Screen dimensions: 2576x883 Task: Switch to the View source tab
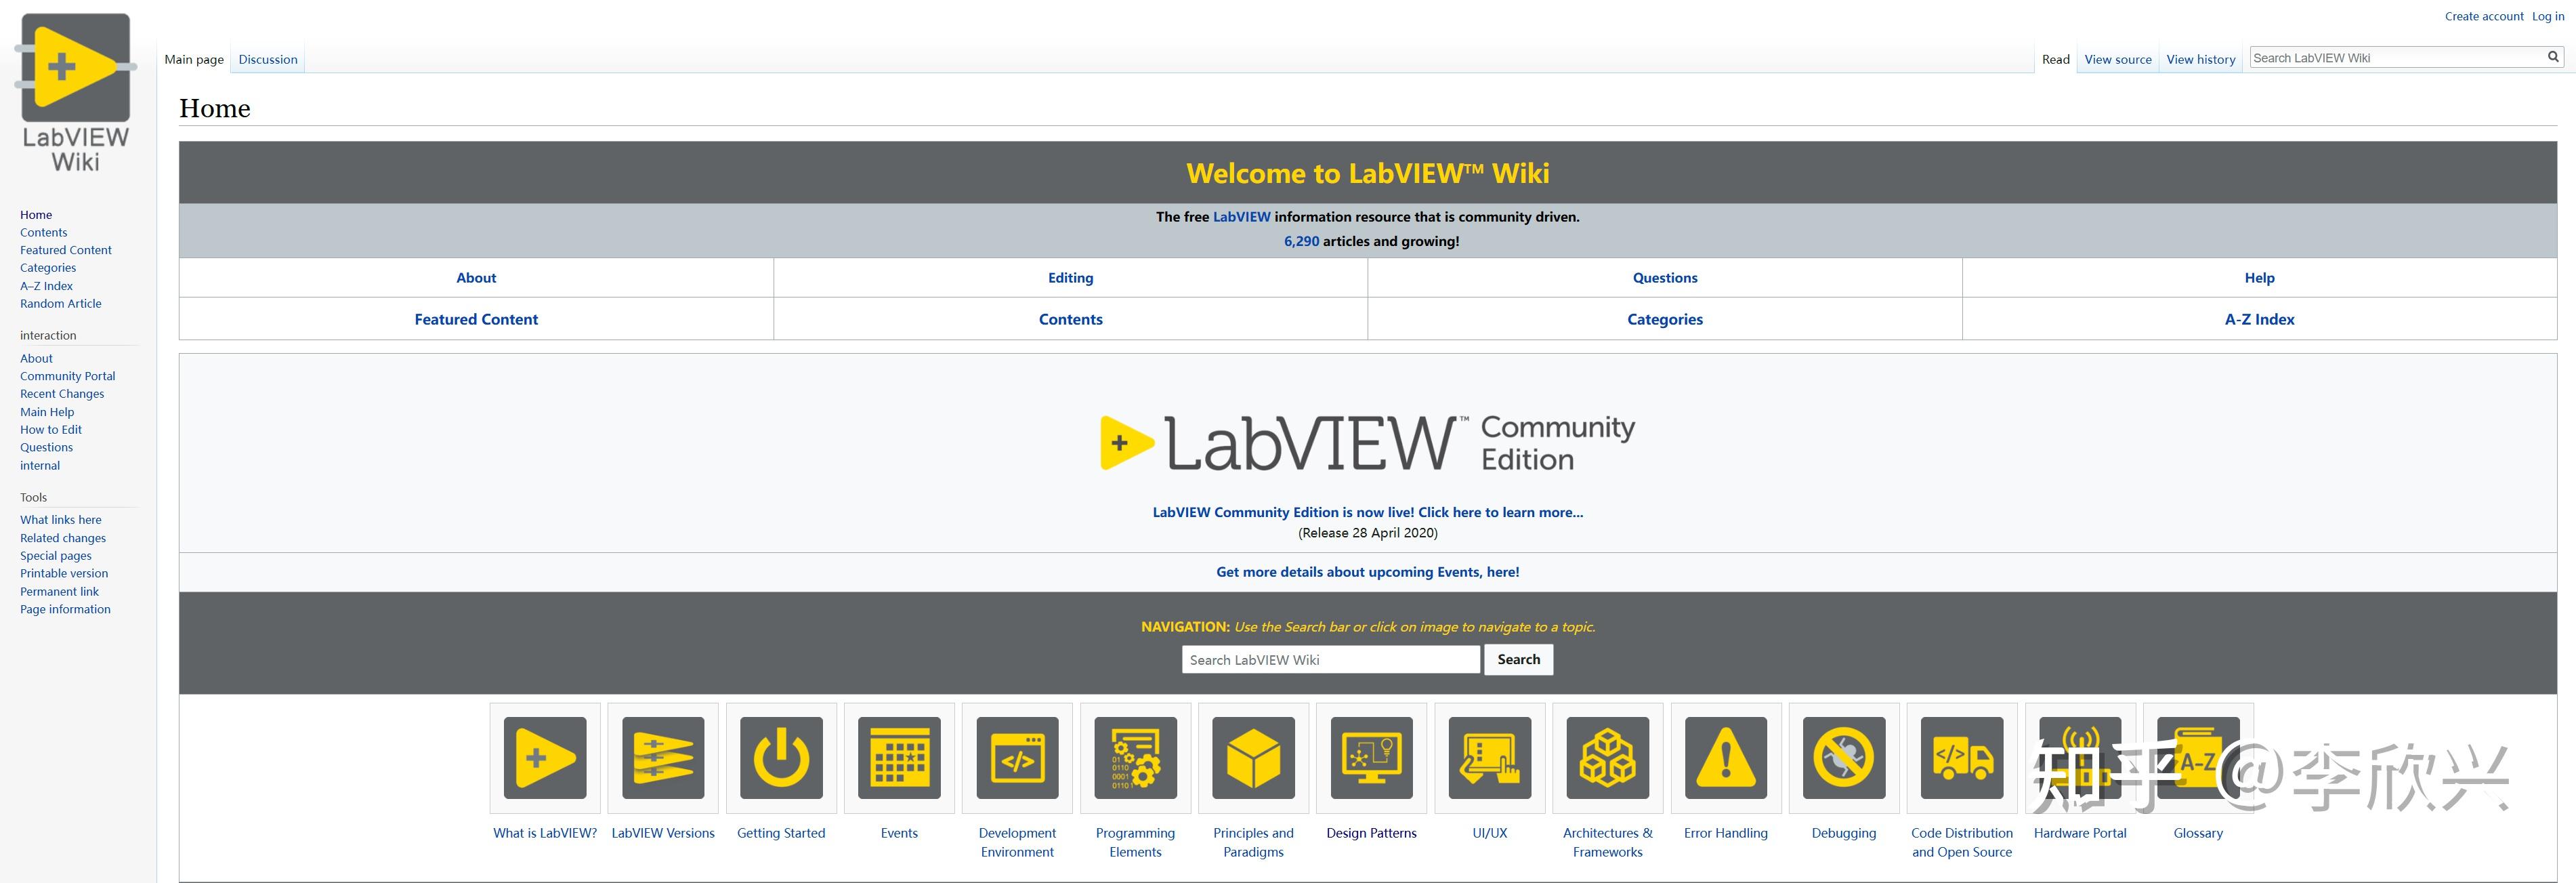(x=2117, y=59)
